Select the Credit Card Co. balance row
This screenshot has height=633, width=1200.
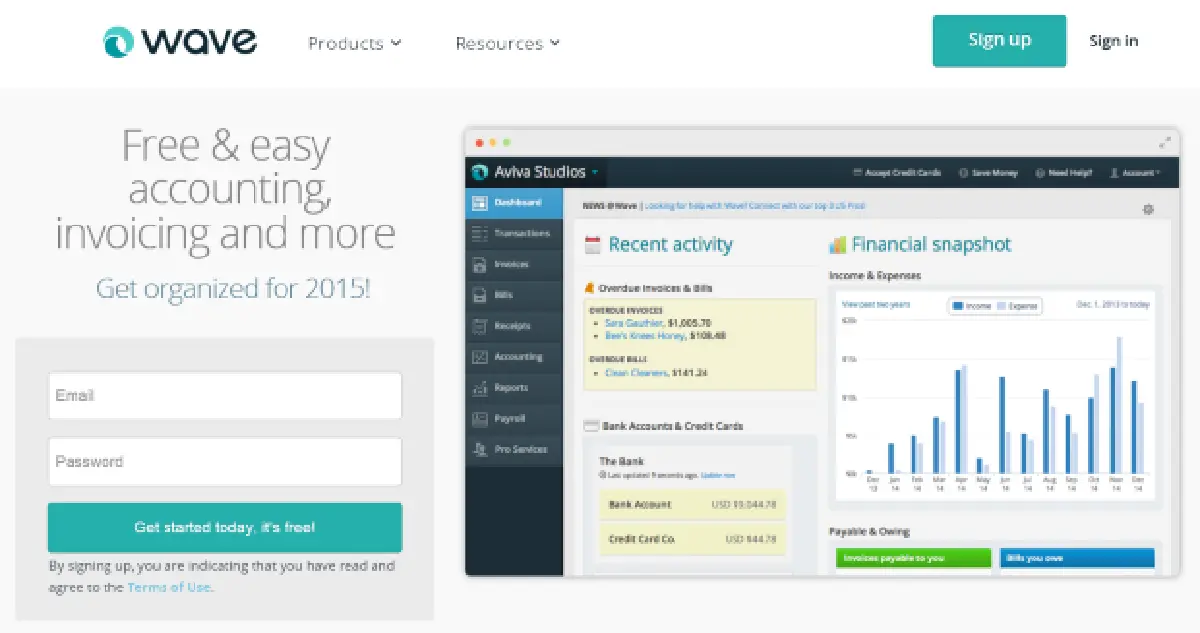point(692,539)
